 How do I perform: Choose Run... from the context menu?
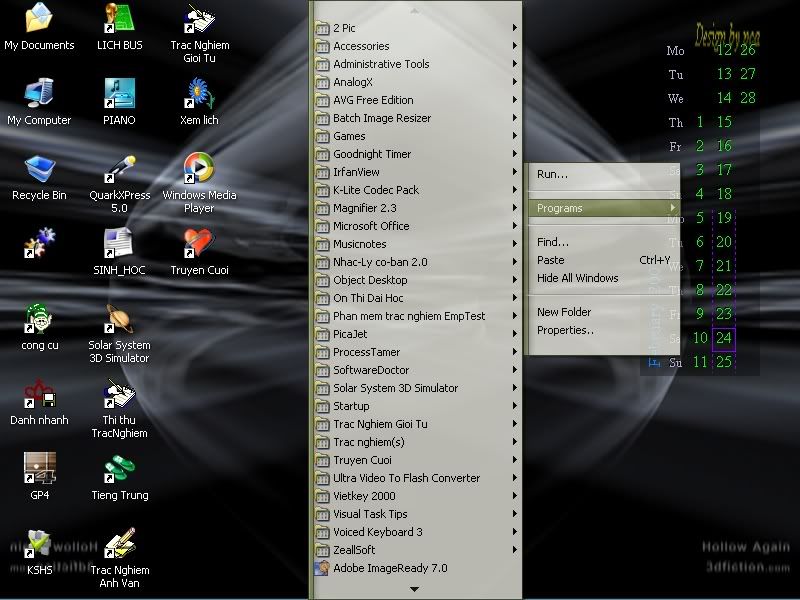[x=552, y=174]
